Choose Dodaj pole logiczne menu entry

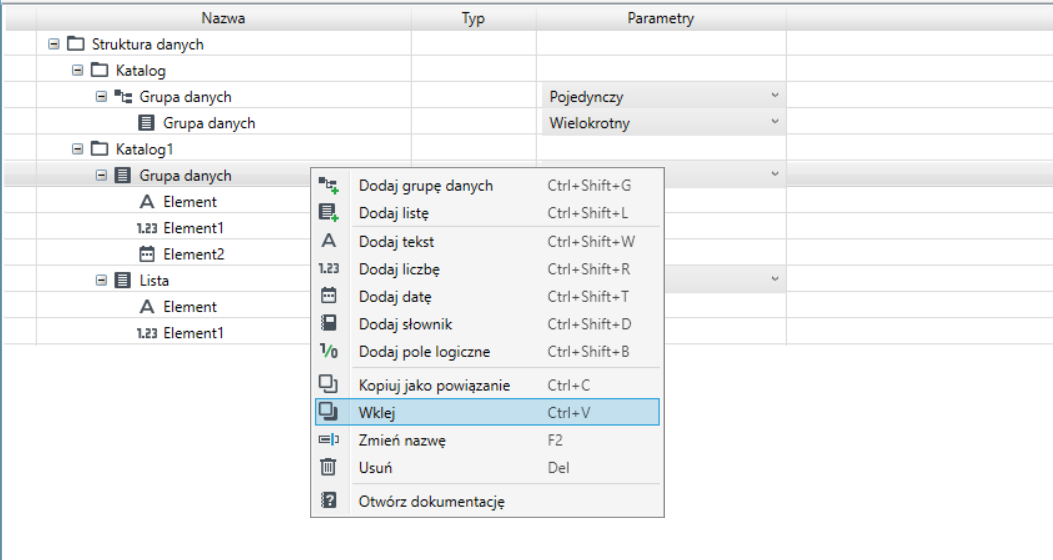click(487, 351)
